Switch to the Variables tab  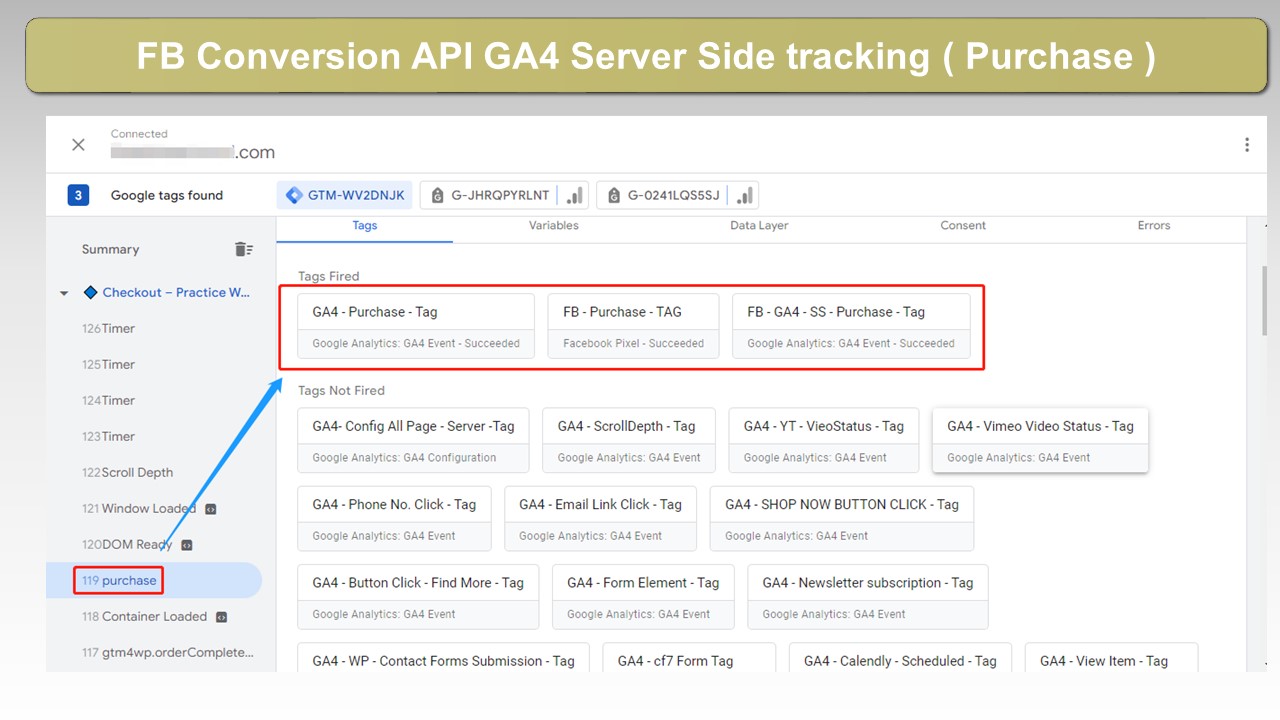(554, 226)
